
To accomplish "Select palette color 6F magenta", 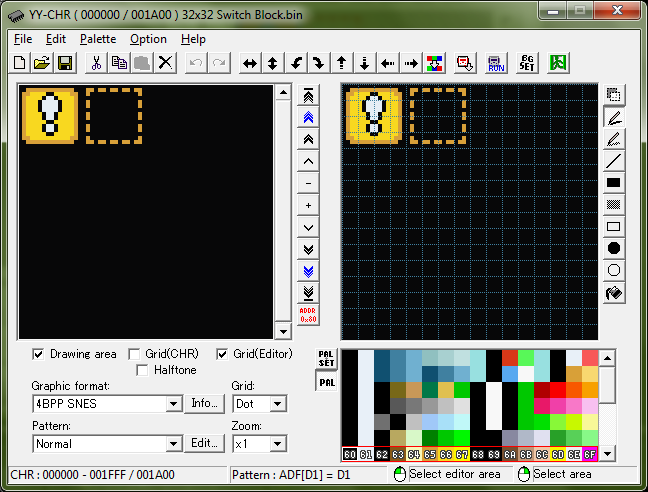I will [590, 454].
